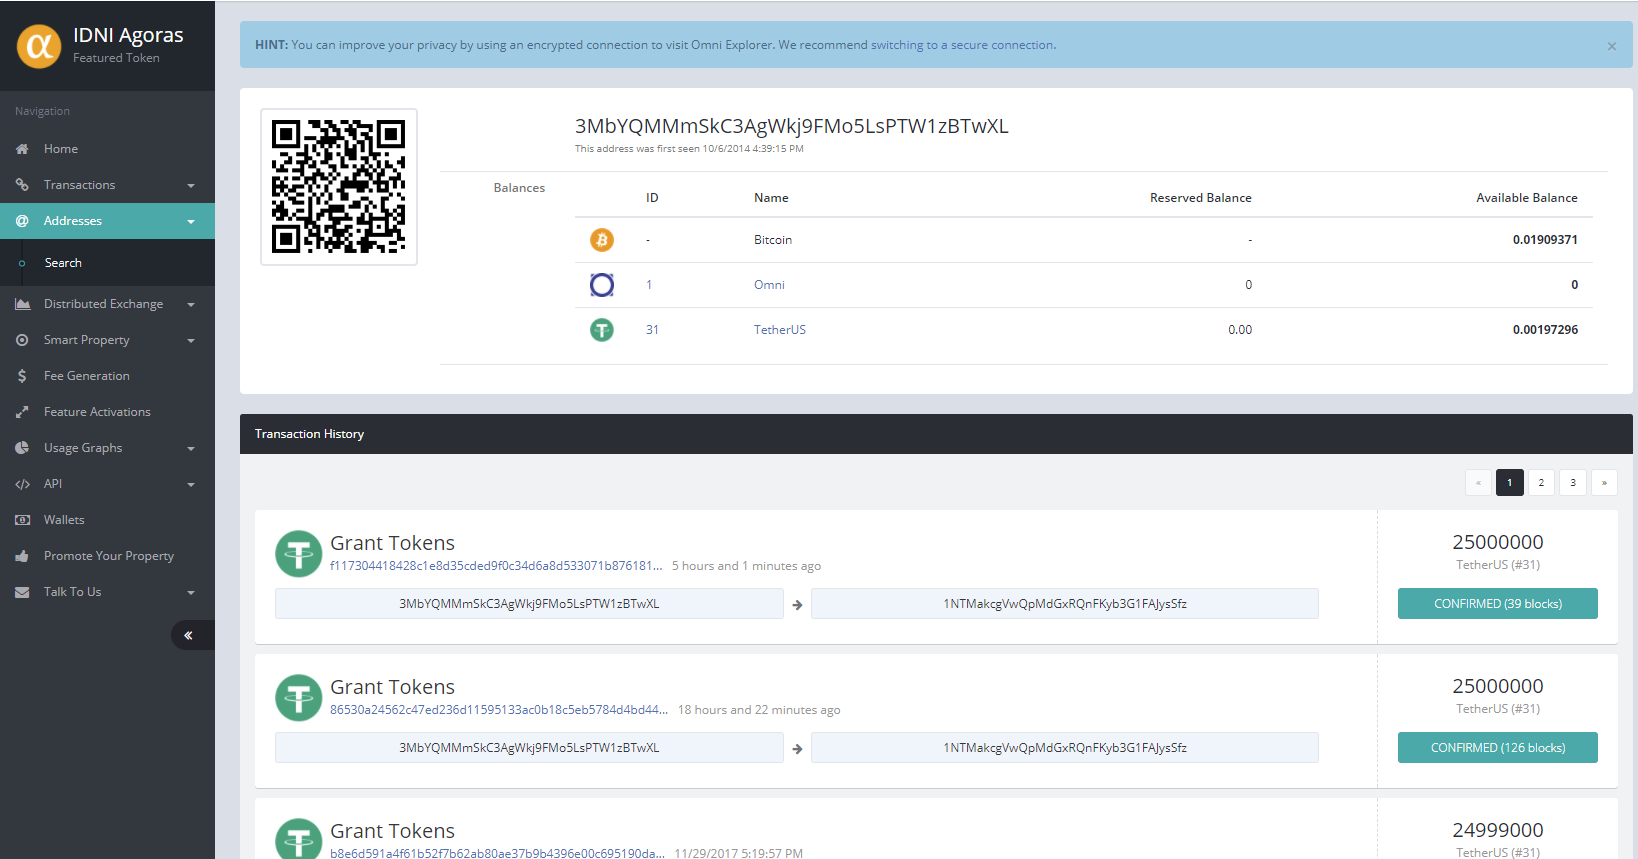The image size is (1638, 859).
Task: Go to transaction history page 3
Action: pyautogui.click(x=1573, y=483)
